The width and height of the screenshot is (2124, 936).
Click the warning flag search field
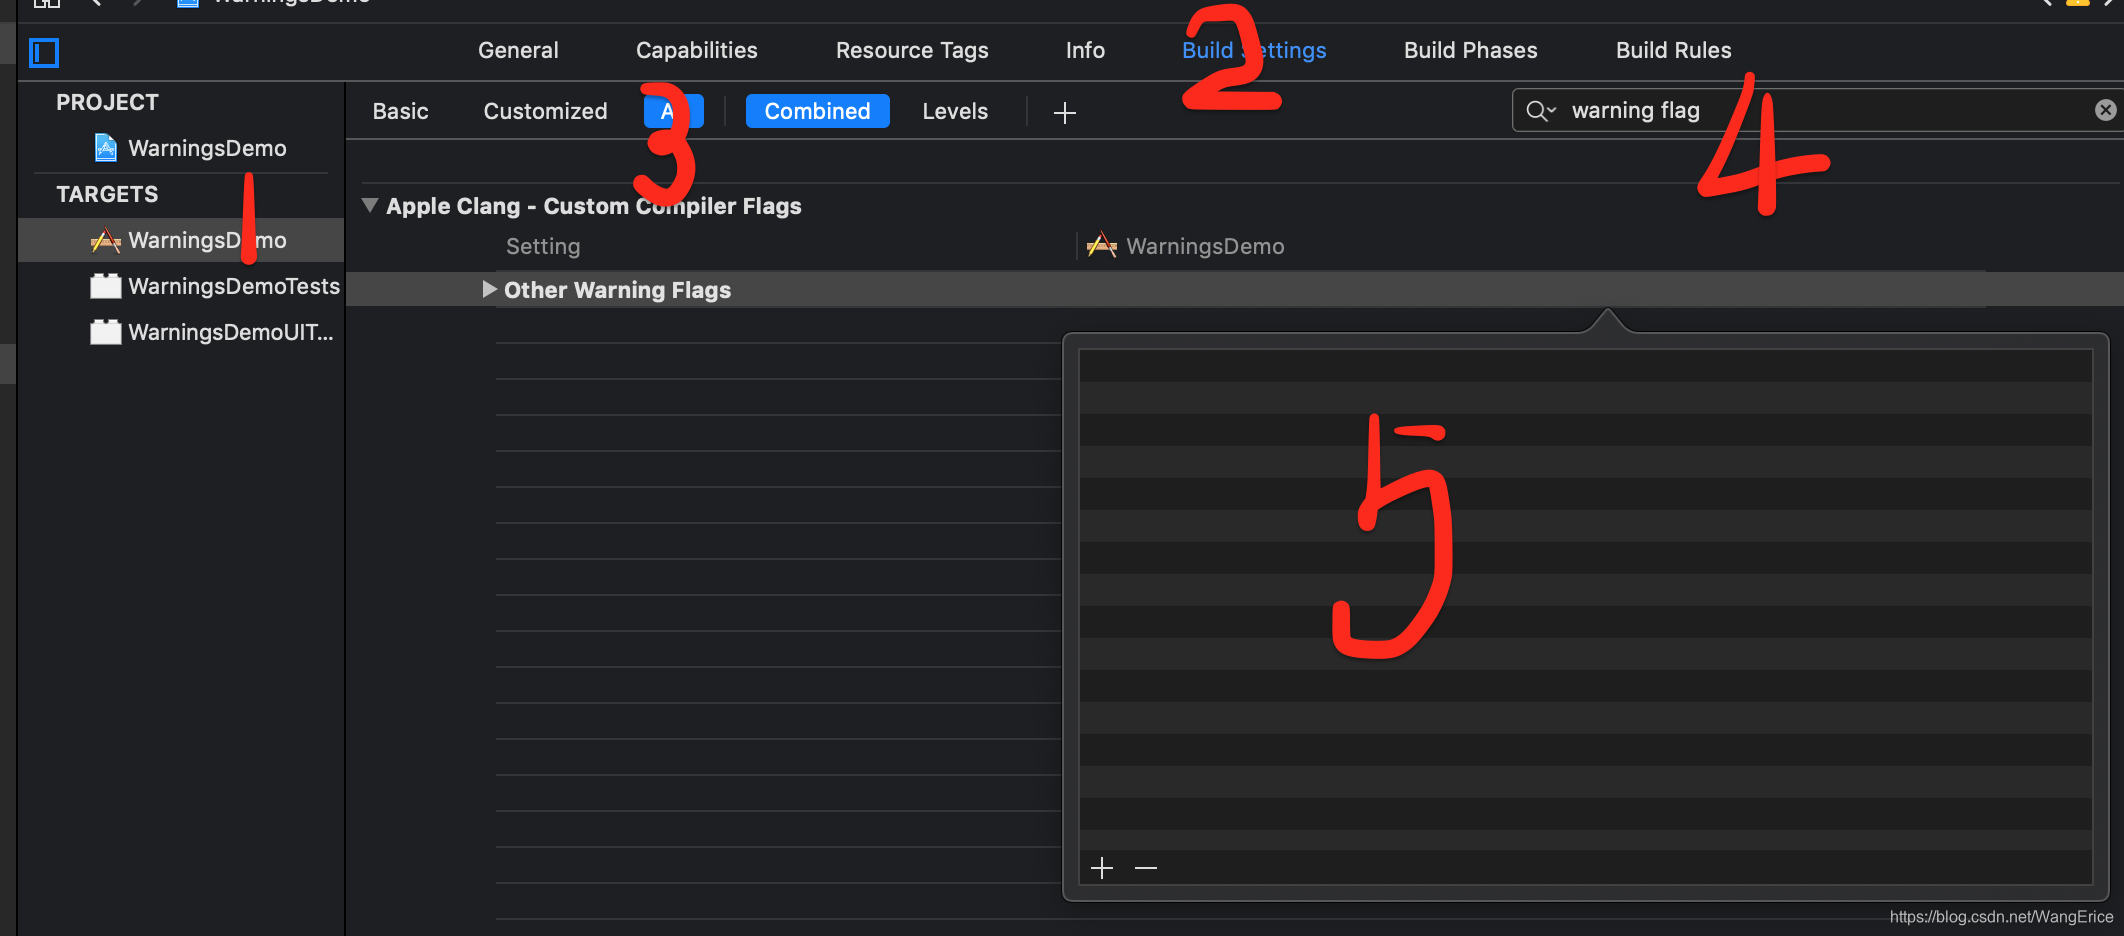click(1815, 110)
